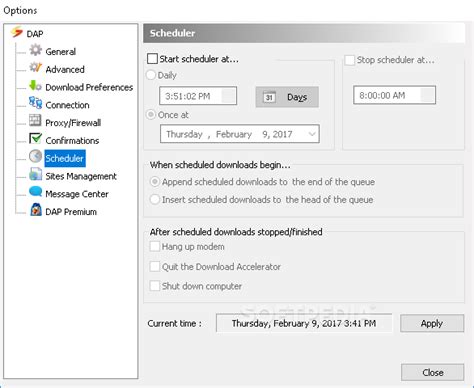Click the 'When scheduled downloads begin...' label
The image size is (474, 388).
click(x=220, y=165)
